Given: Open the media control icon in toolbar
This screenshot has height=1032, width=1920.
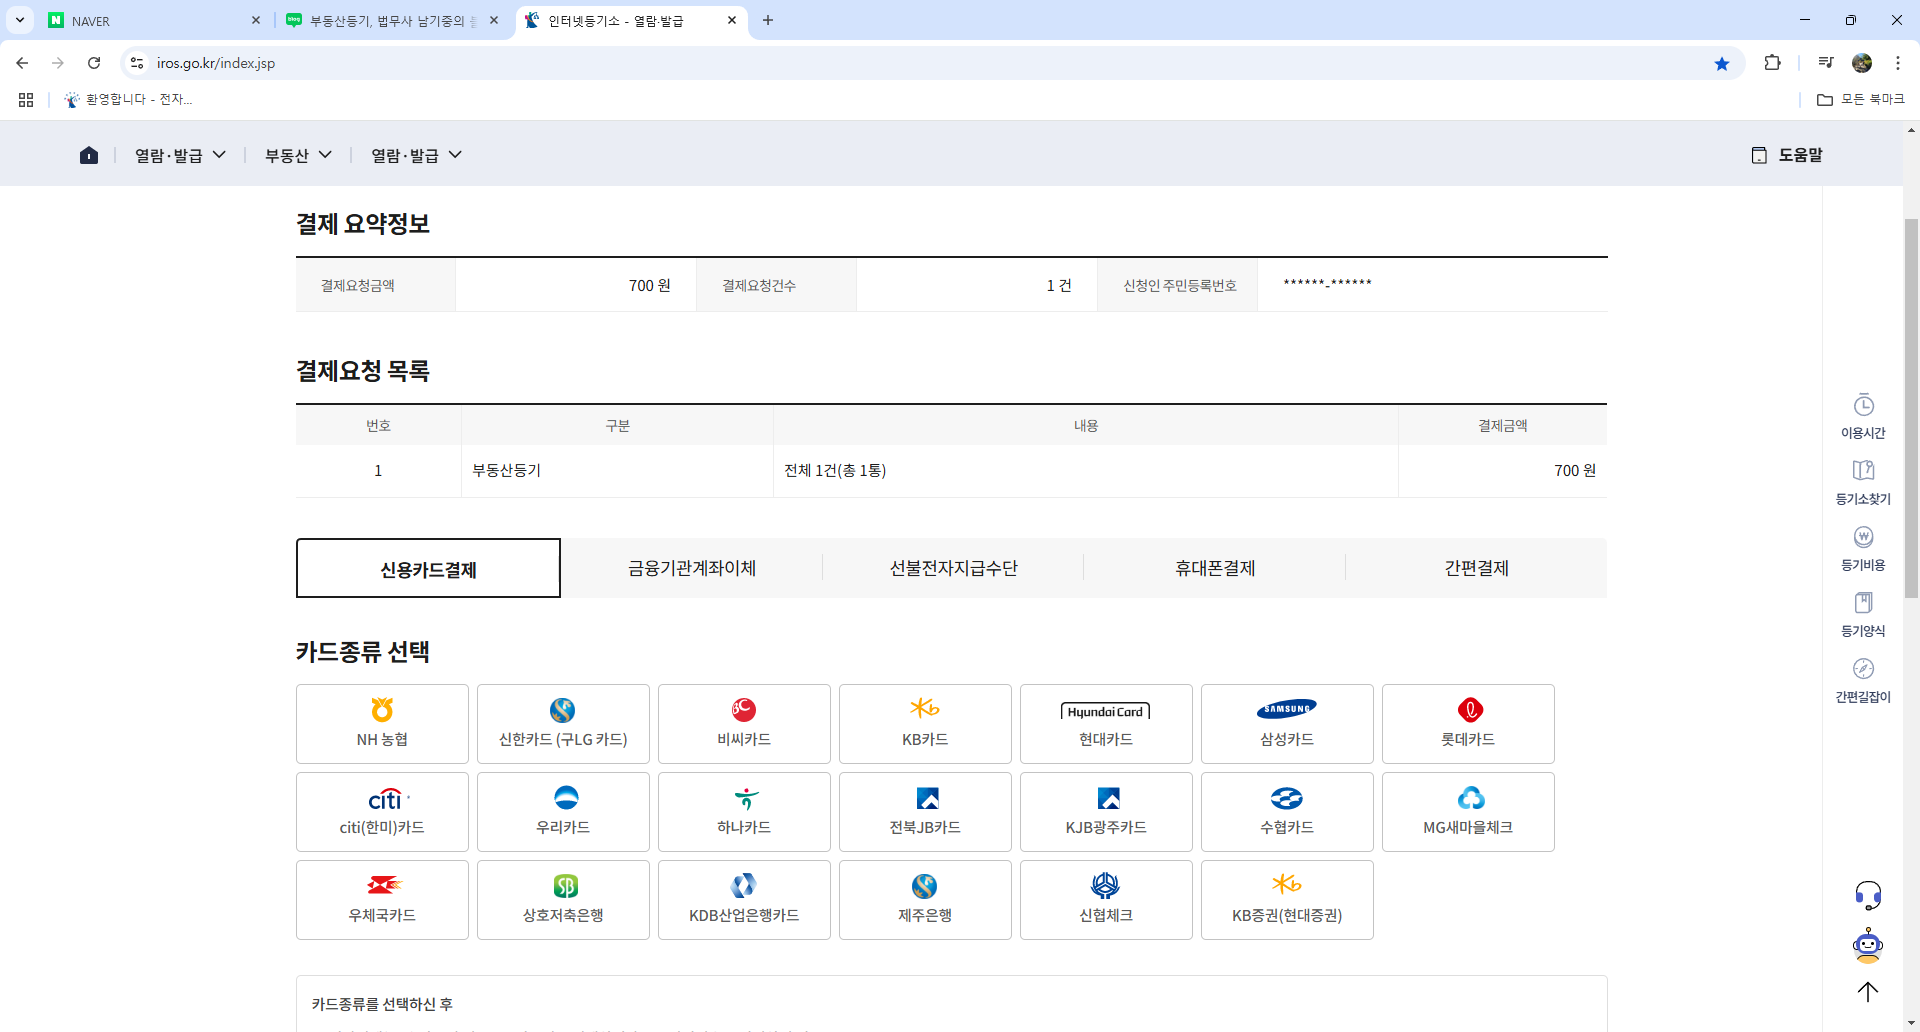Looking at the screenshot, I should 1826,63.
